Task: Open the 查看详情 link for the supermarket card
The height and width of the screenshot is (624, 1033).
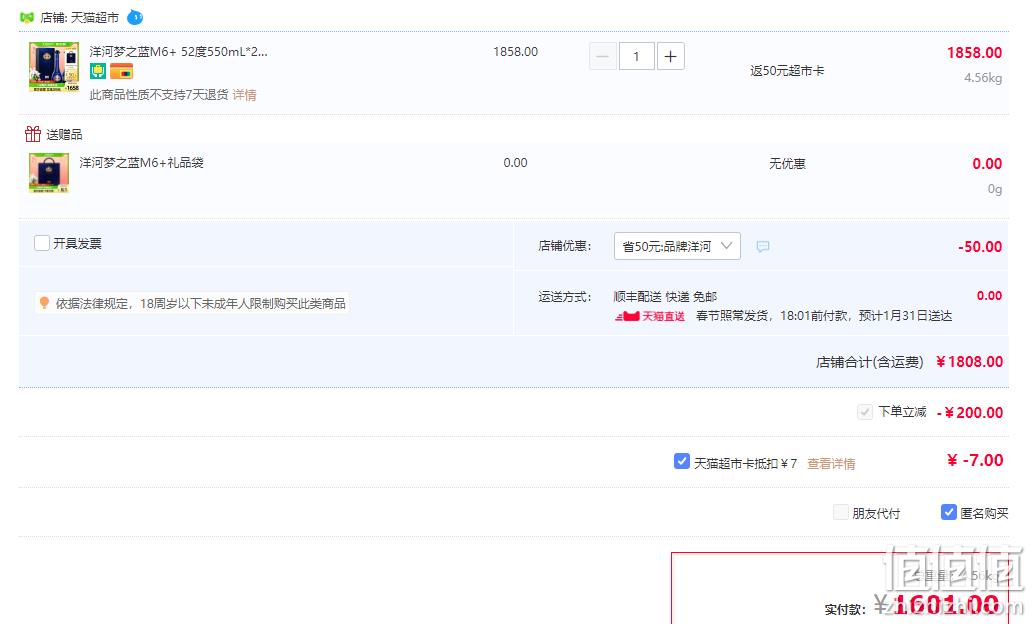Action: 831,464
